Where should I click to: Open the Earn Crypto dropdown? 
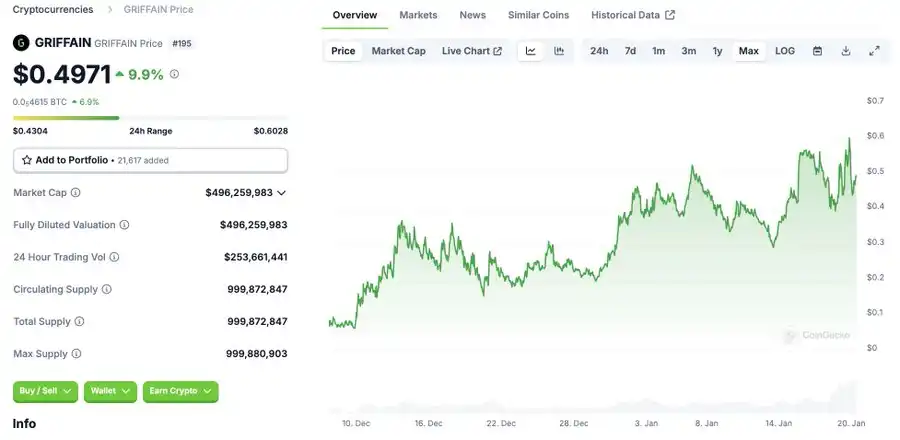click(180, 391)
